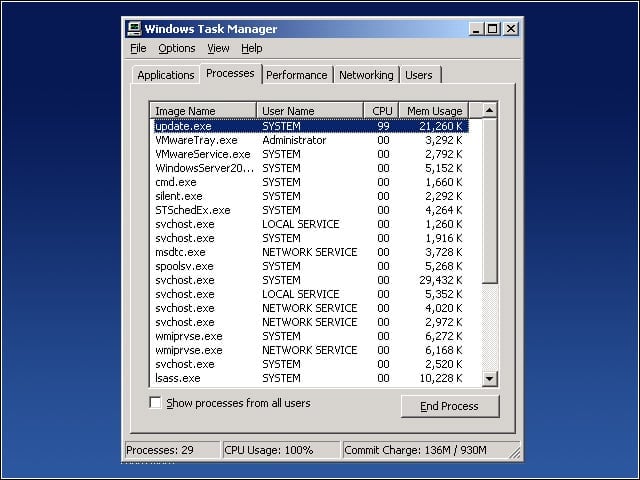Screen dimensions: 640x480
Task: Go to the Users tab
Action: pyautogui.click(x=419, y=75)
